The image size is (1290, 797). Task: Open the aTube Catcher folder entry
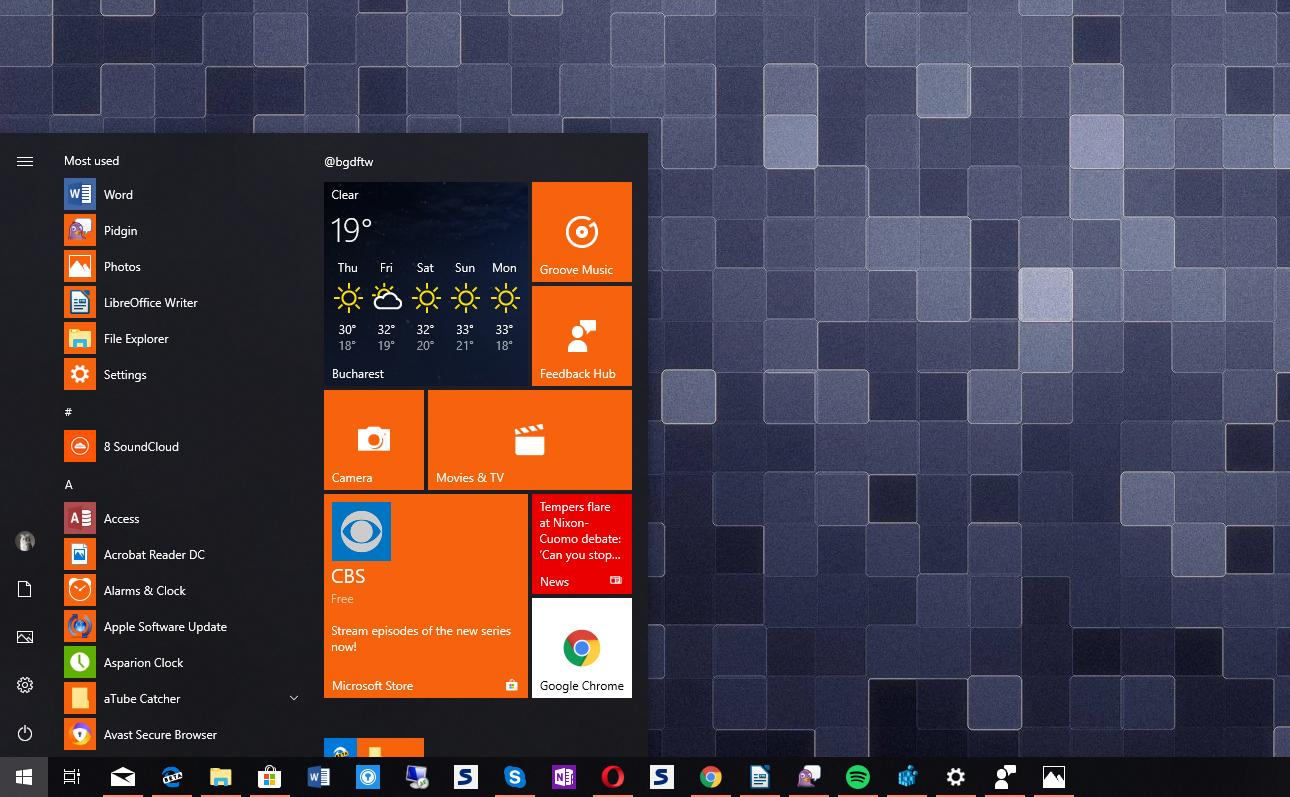point(182,699)
